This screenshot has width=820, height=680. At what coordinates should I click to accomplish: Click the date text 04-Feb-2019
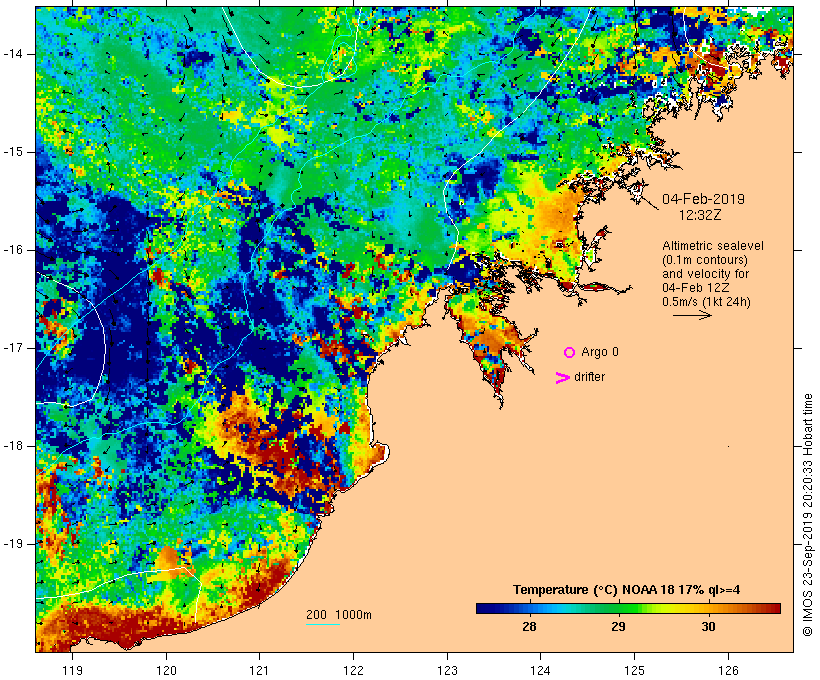[x=703, y=199]
